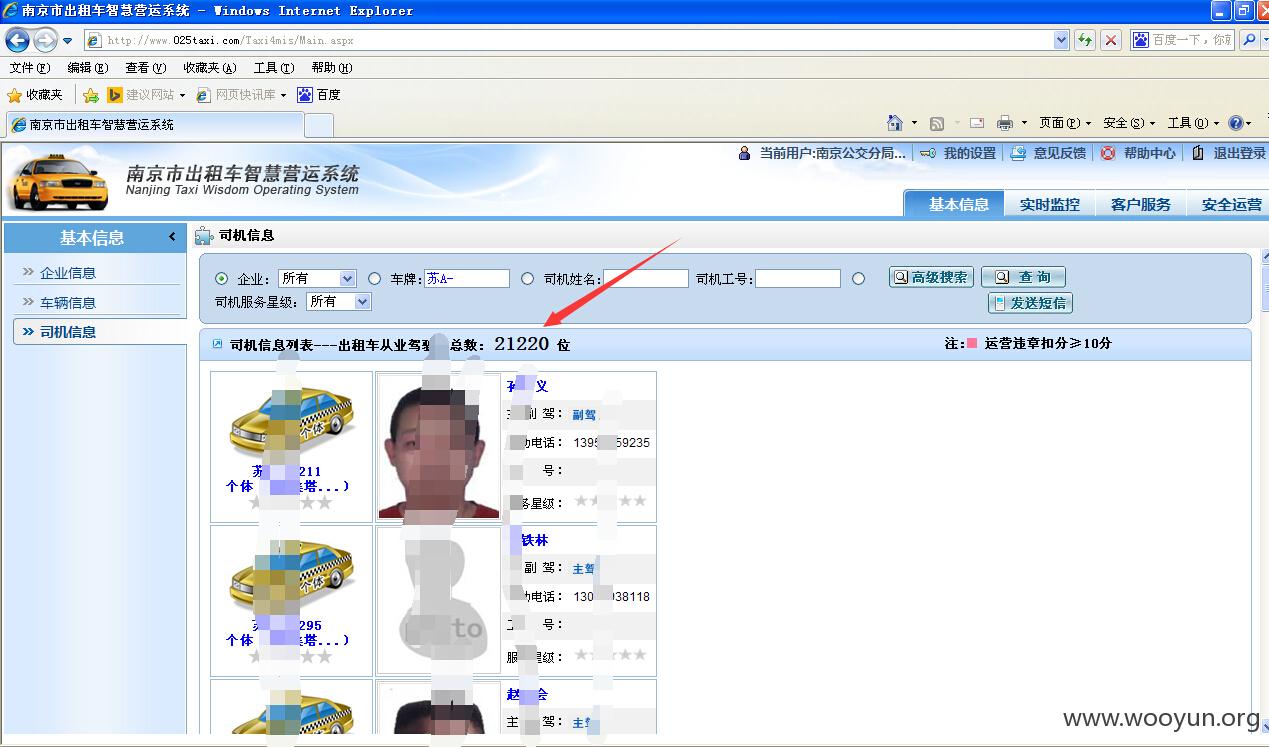Screen dimensions: 1269x747
Task: Click the pink 运营违章 legend swatch
Action: pos(972,343)
